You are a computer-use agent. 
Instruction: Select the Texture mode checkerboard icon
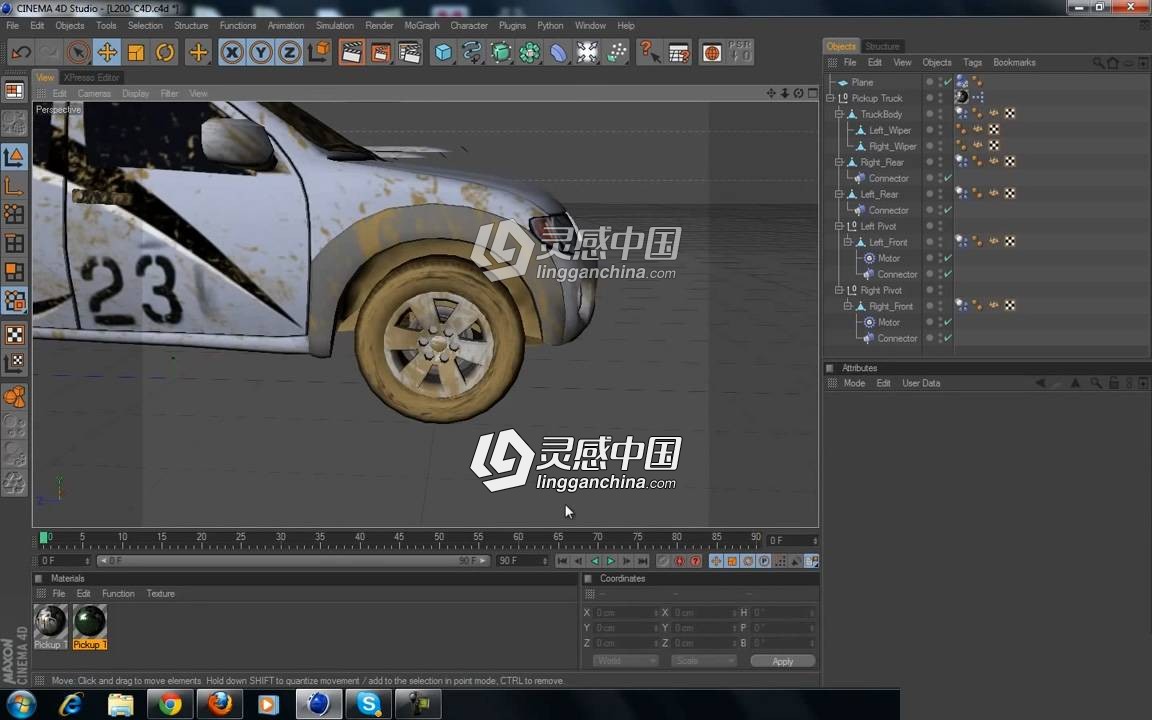tap(15, 335)
